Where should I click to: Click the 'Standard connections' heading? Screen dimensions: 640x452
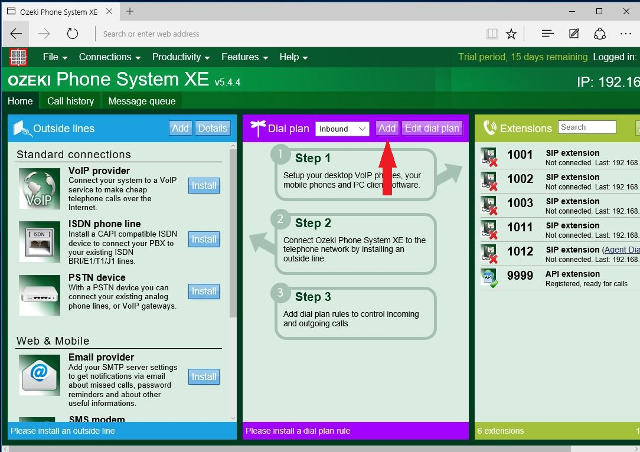pyautogui.click(x=73, y=154)
